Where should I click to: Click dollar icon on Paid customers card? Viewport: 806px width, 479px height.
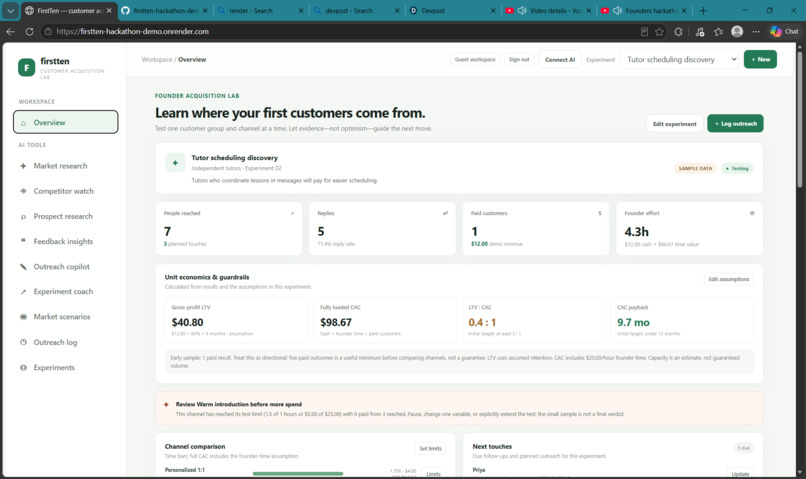(x=599, y=213)
